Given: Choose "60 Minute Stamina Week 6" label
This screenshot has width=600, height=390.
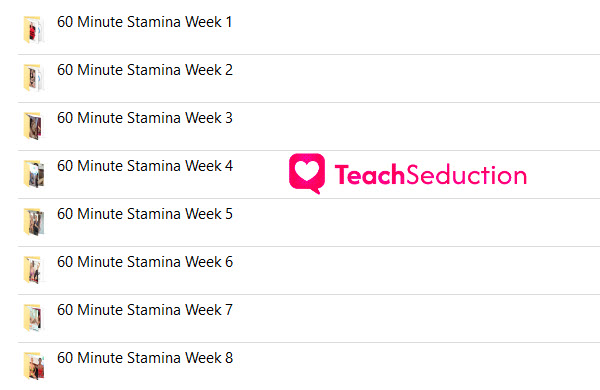Looking at the screenshot, I should coord(145,262).
